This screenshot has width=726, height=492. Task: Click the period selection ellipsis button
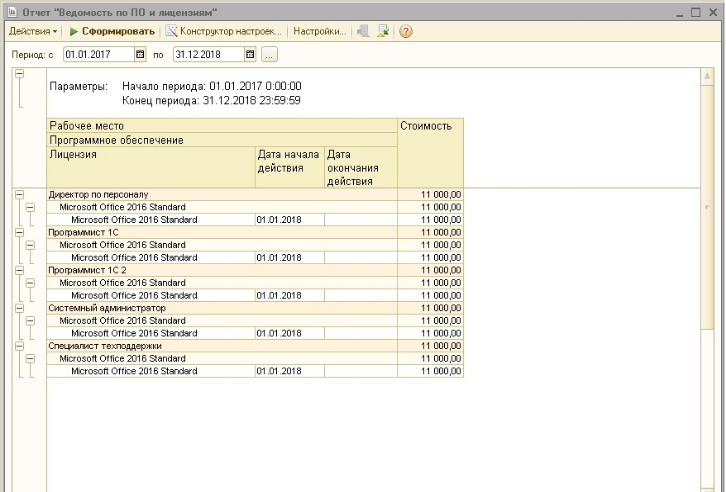pyautogui.click(x=269, y=55)
